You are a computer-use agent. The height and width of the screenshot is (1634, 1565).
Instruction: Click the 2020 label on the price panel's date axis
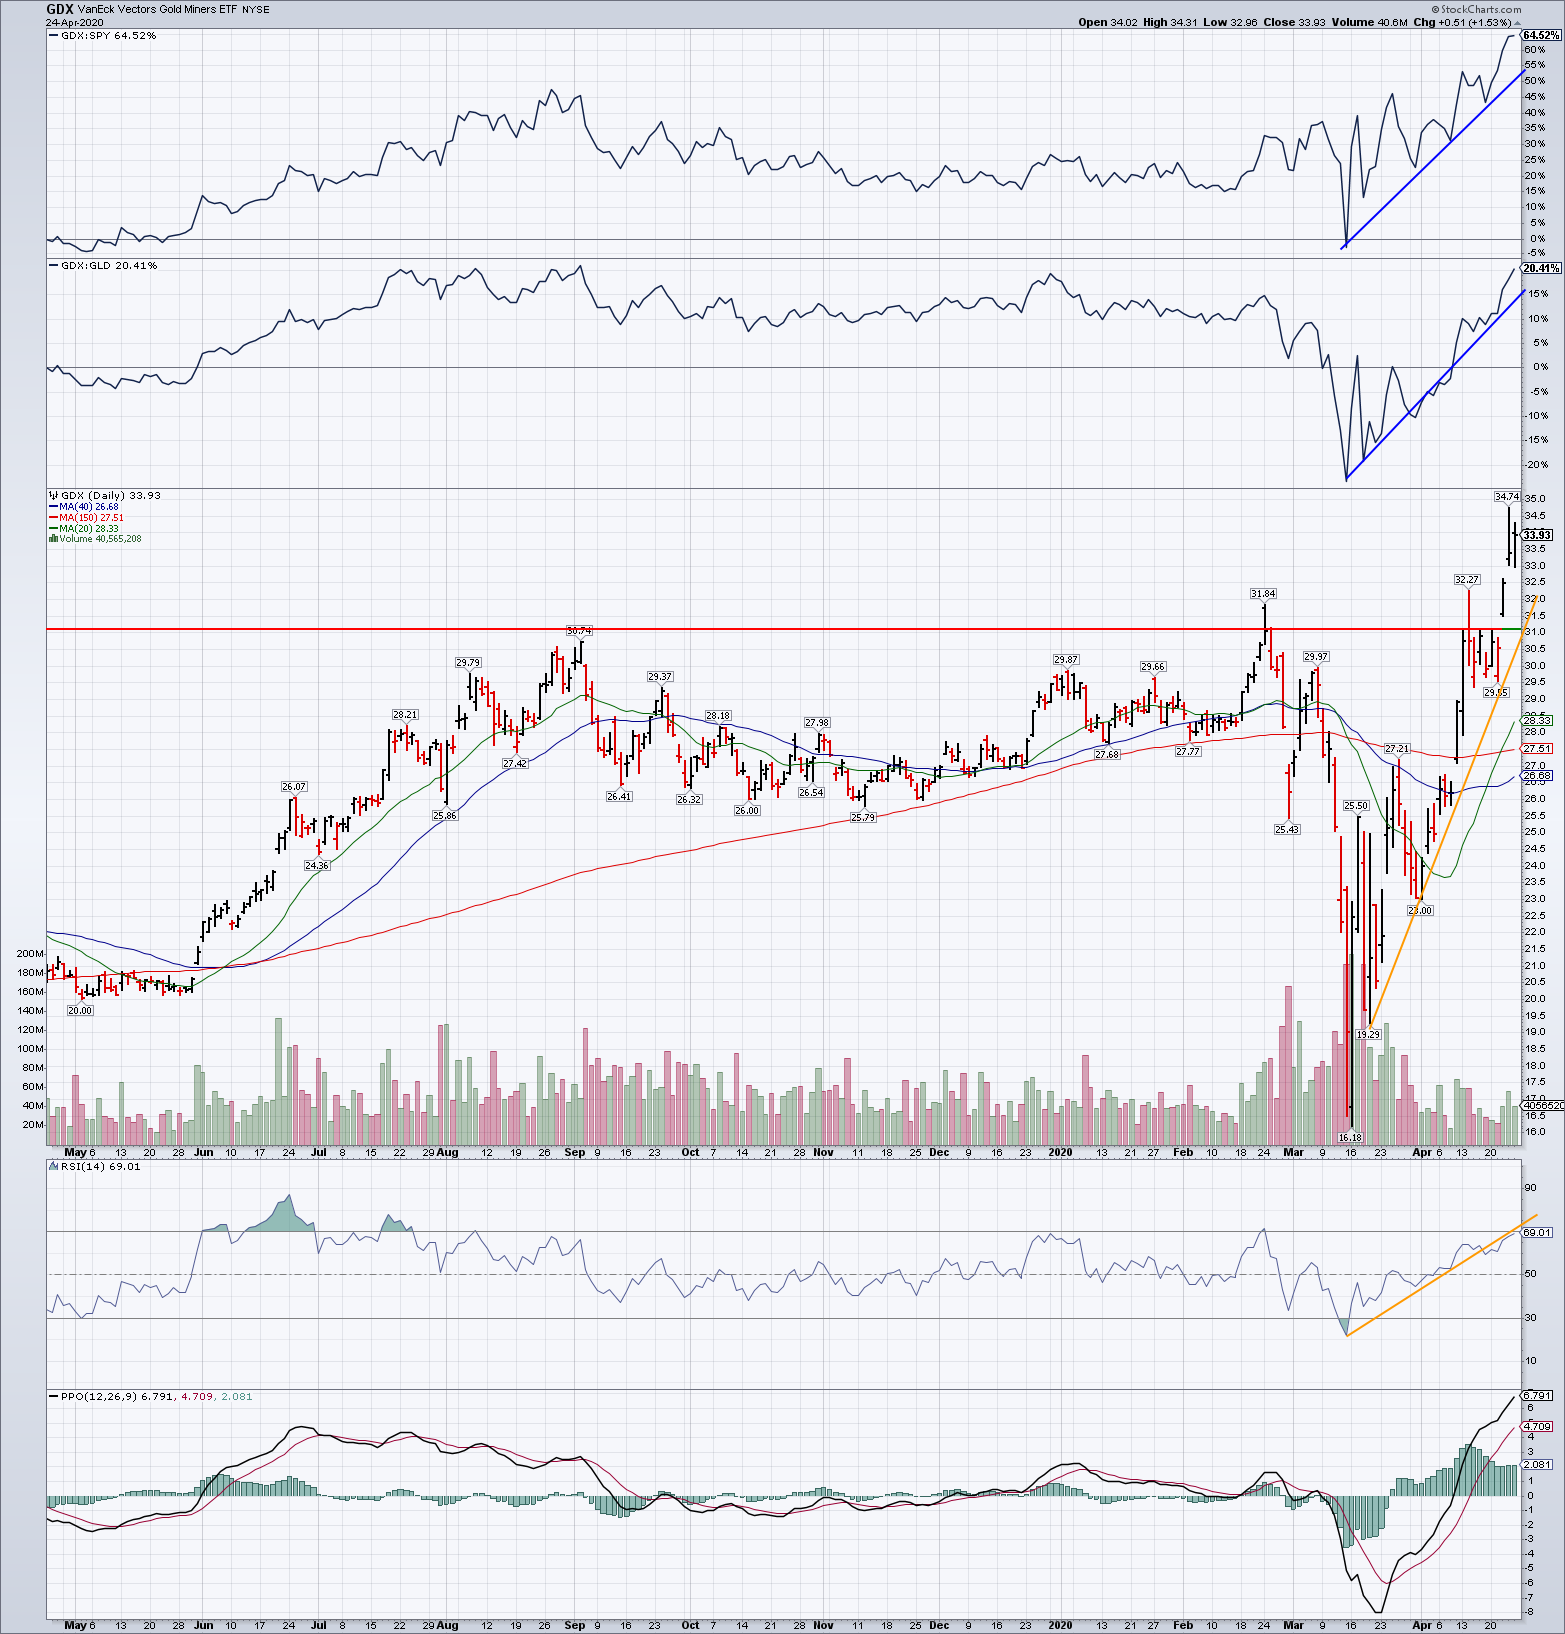tap(1060, 1152)
